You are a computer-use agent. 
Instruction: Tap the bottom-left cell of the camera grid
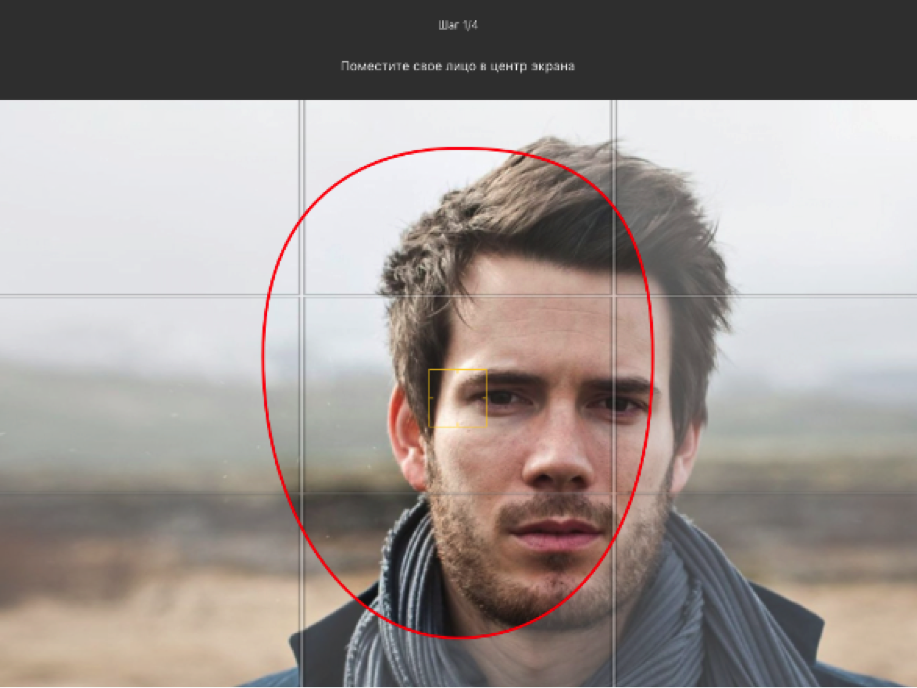(x=150, y=590)
